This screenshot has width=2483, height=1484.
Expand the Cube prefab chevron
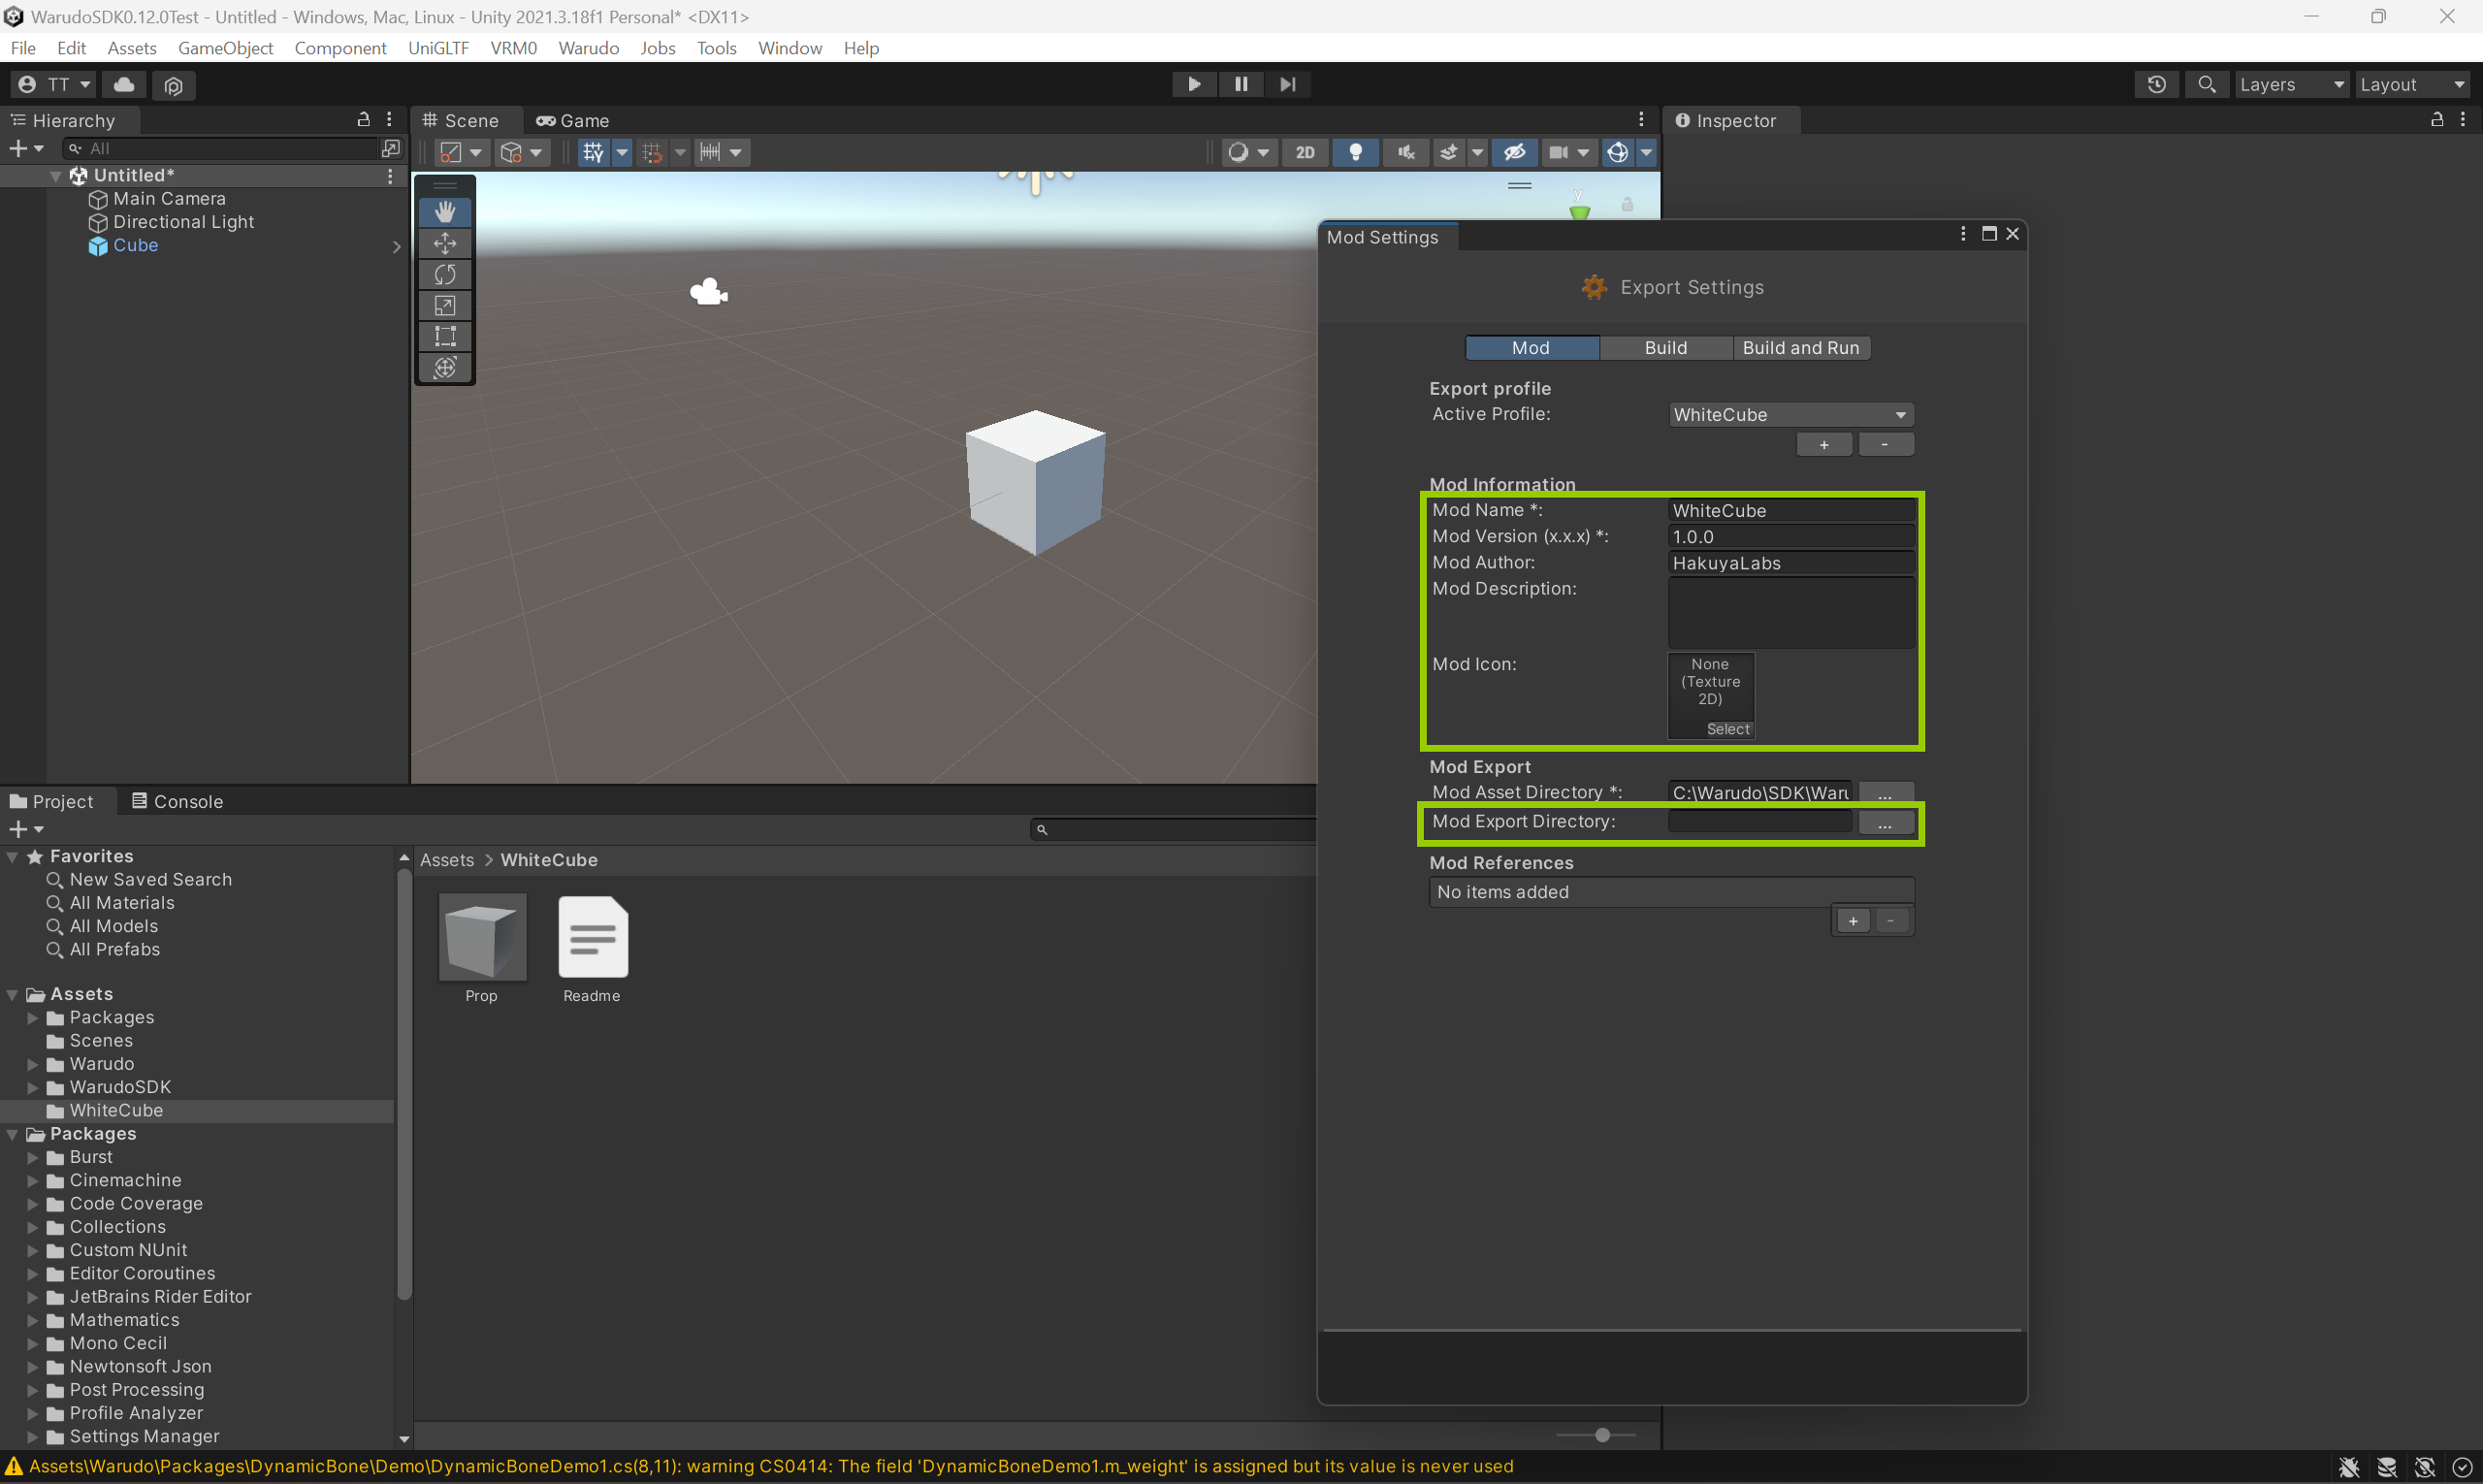[396, 246]
